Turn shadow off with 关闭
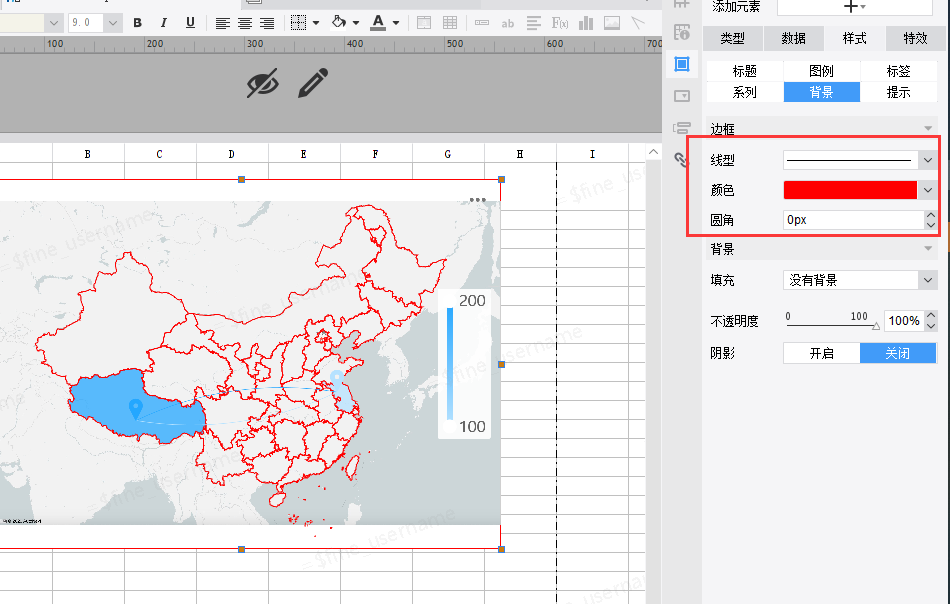950x604 pixels. (897, 353)
